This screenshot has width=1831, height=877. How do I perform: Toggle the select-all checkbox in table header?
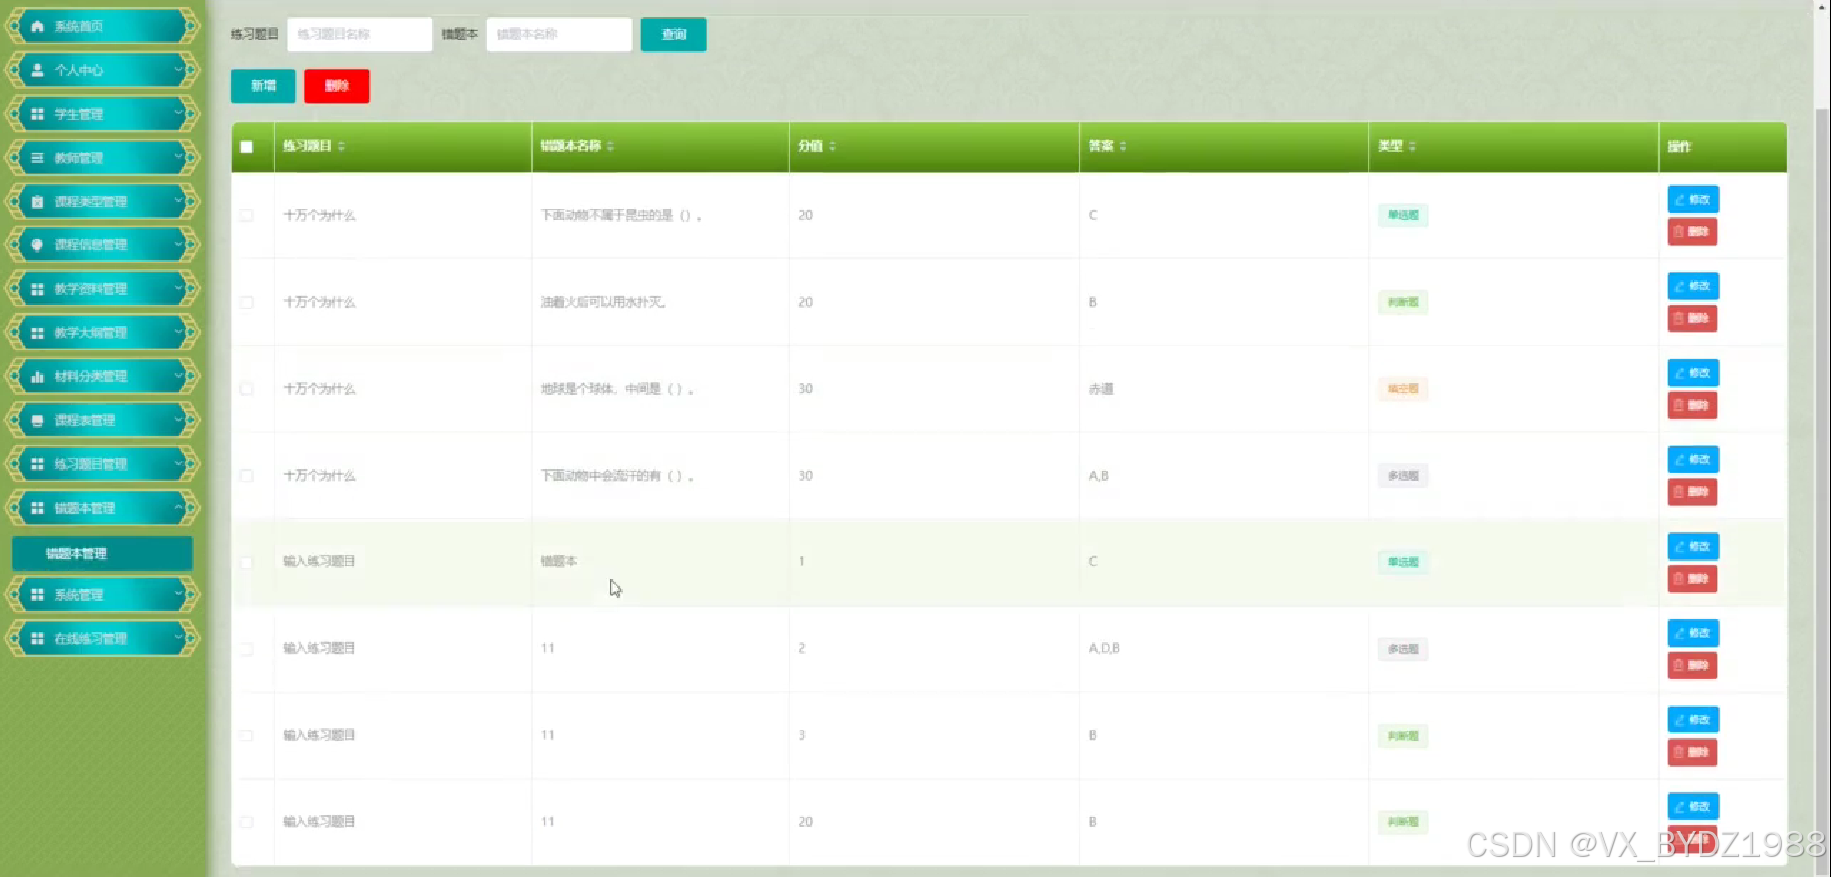247,147
